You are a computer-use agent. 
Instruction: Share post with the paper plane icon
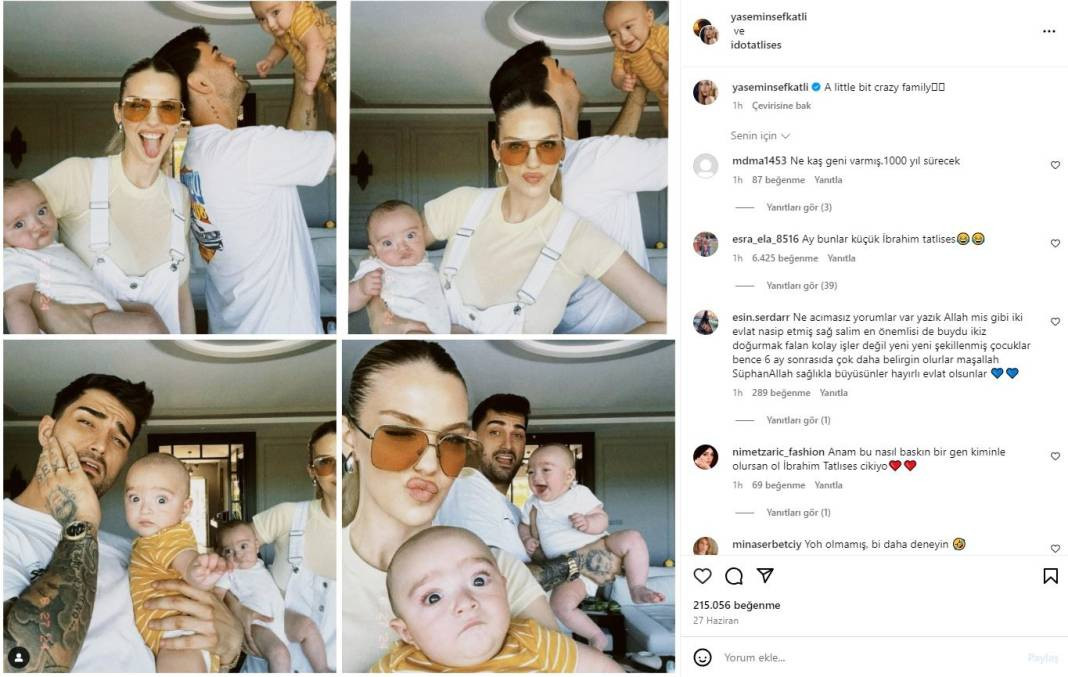click(765, 576)
